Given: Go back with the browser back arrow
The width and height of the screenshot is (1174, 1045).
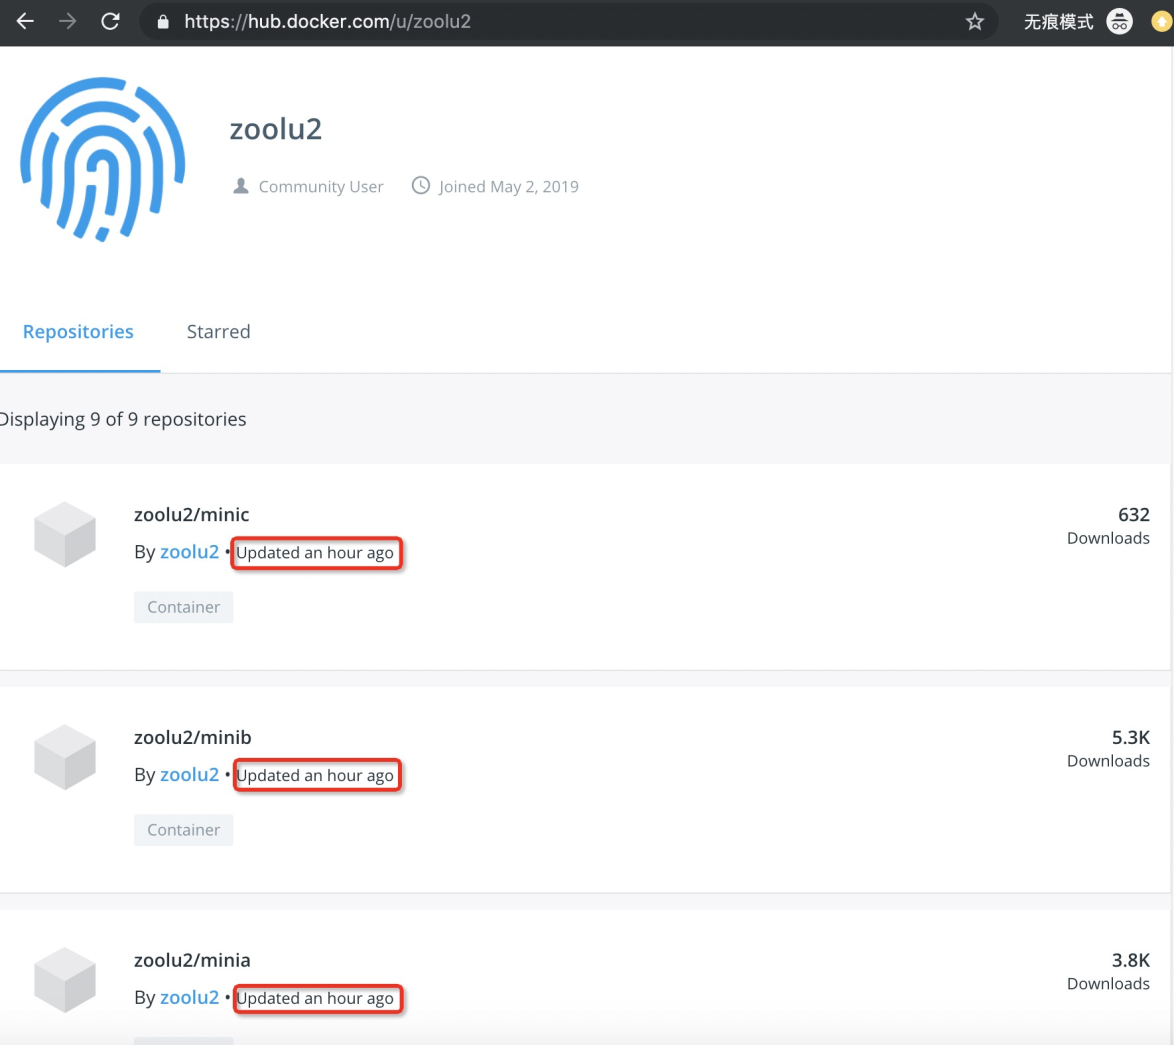Looking at the screenshot, I should coord(25,22).
